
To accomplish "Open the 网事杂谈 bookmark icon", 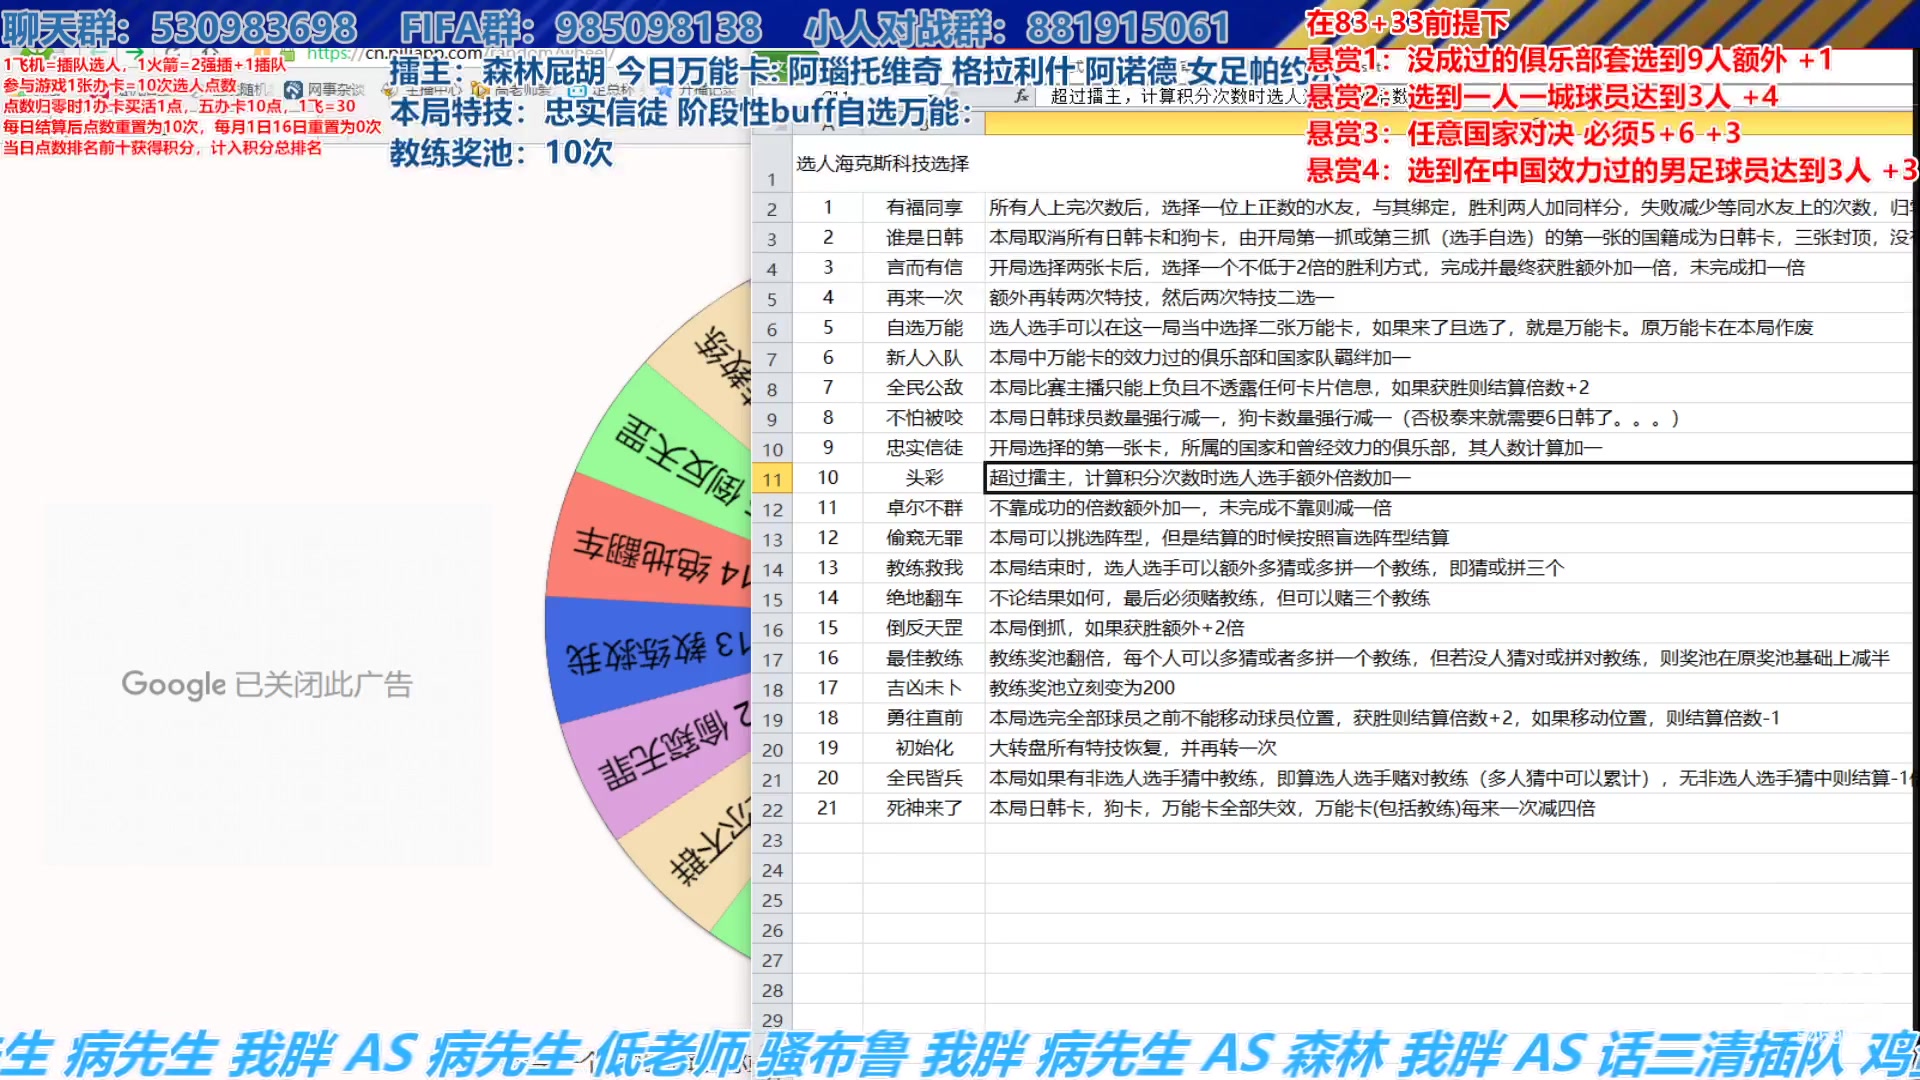I will pos(293,90).
